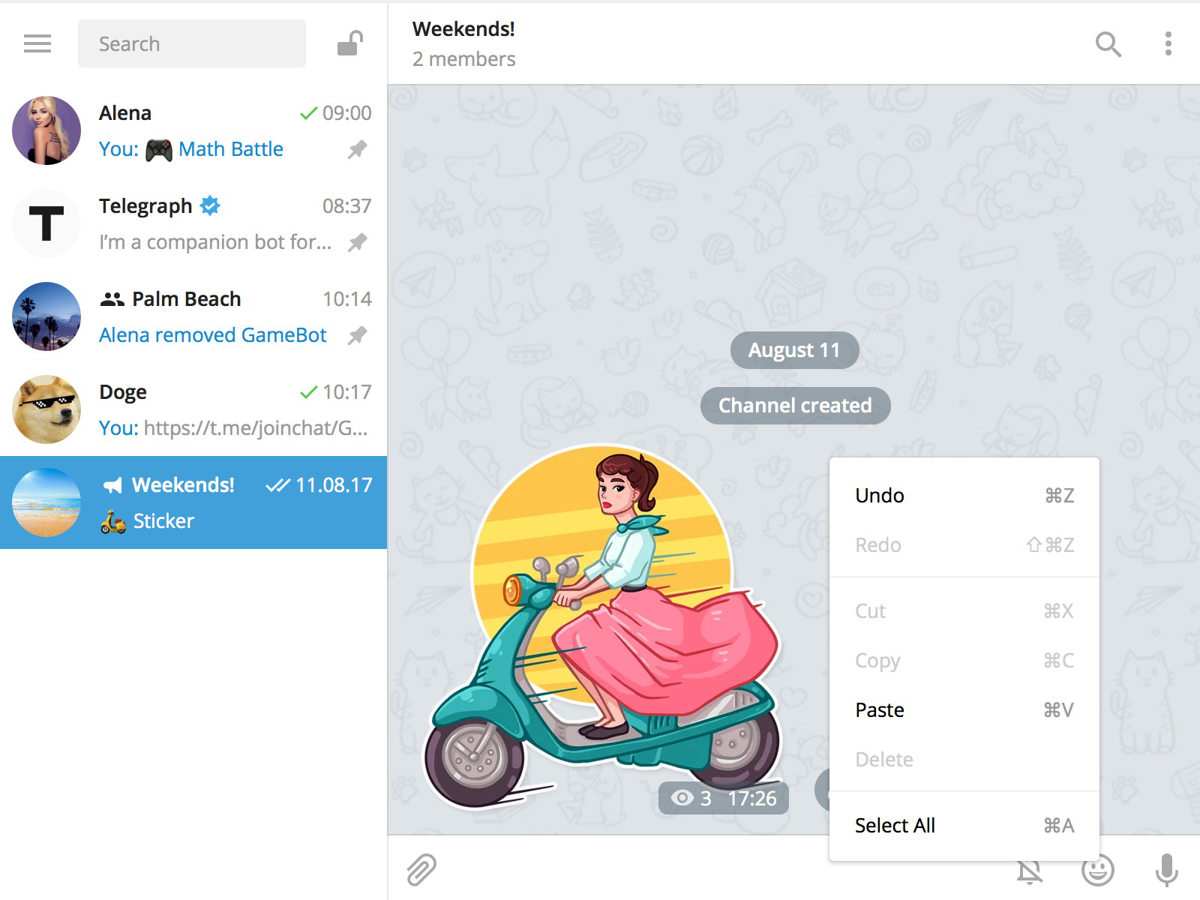This screenshot has width=1200, height=900.
Task: Choose Redo from context menu
Action: [964, 545]
